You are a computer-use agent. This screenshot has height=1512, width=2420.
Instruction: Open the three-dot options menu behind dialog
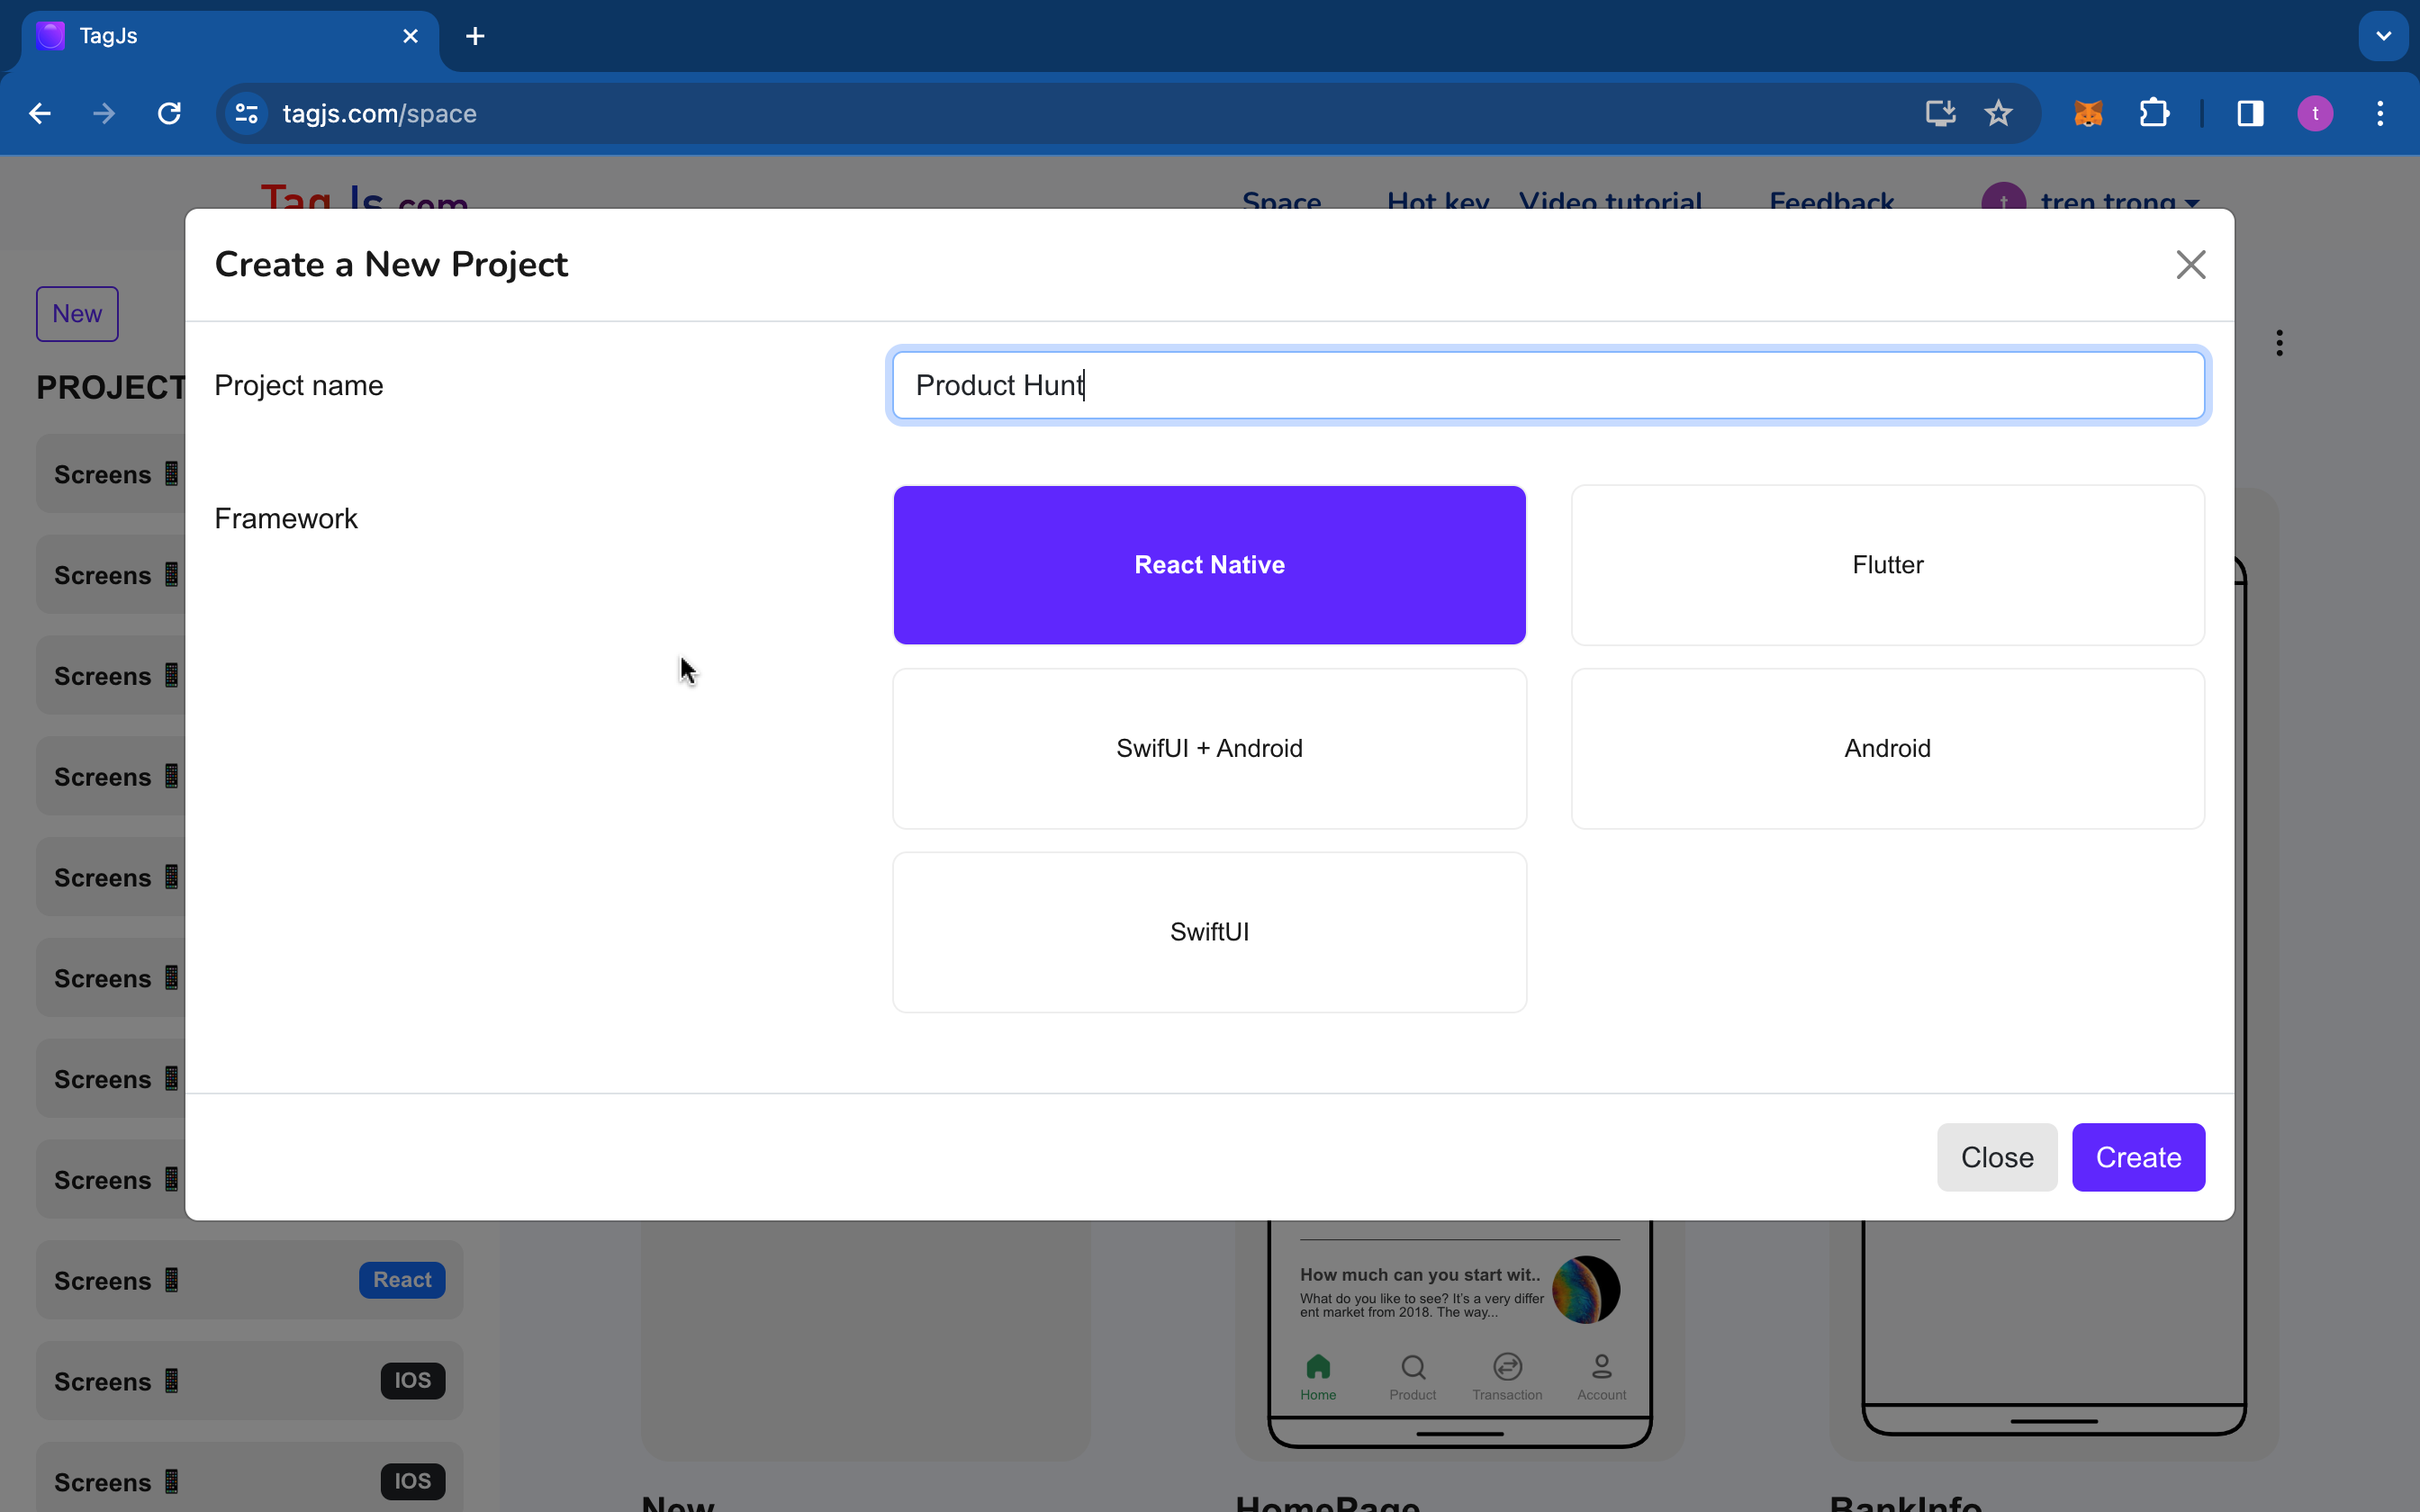click(2279, 343)
